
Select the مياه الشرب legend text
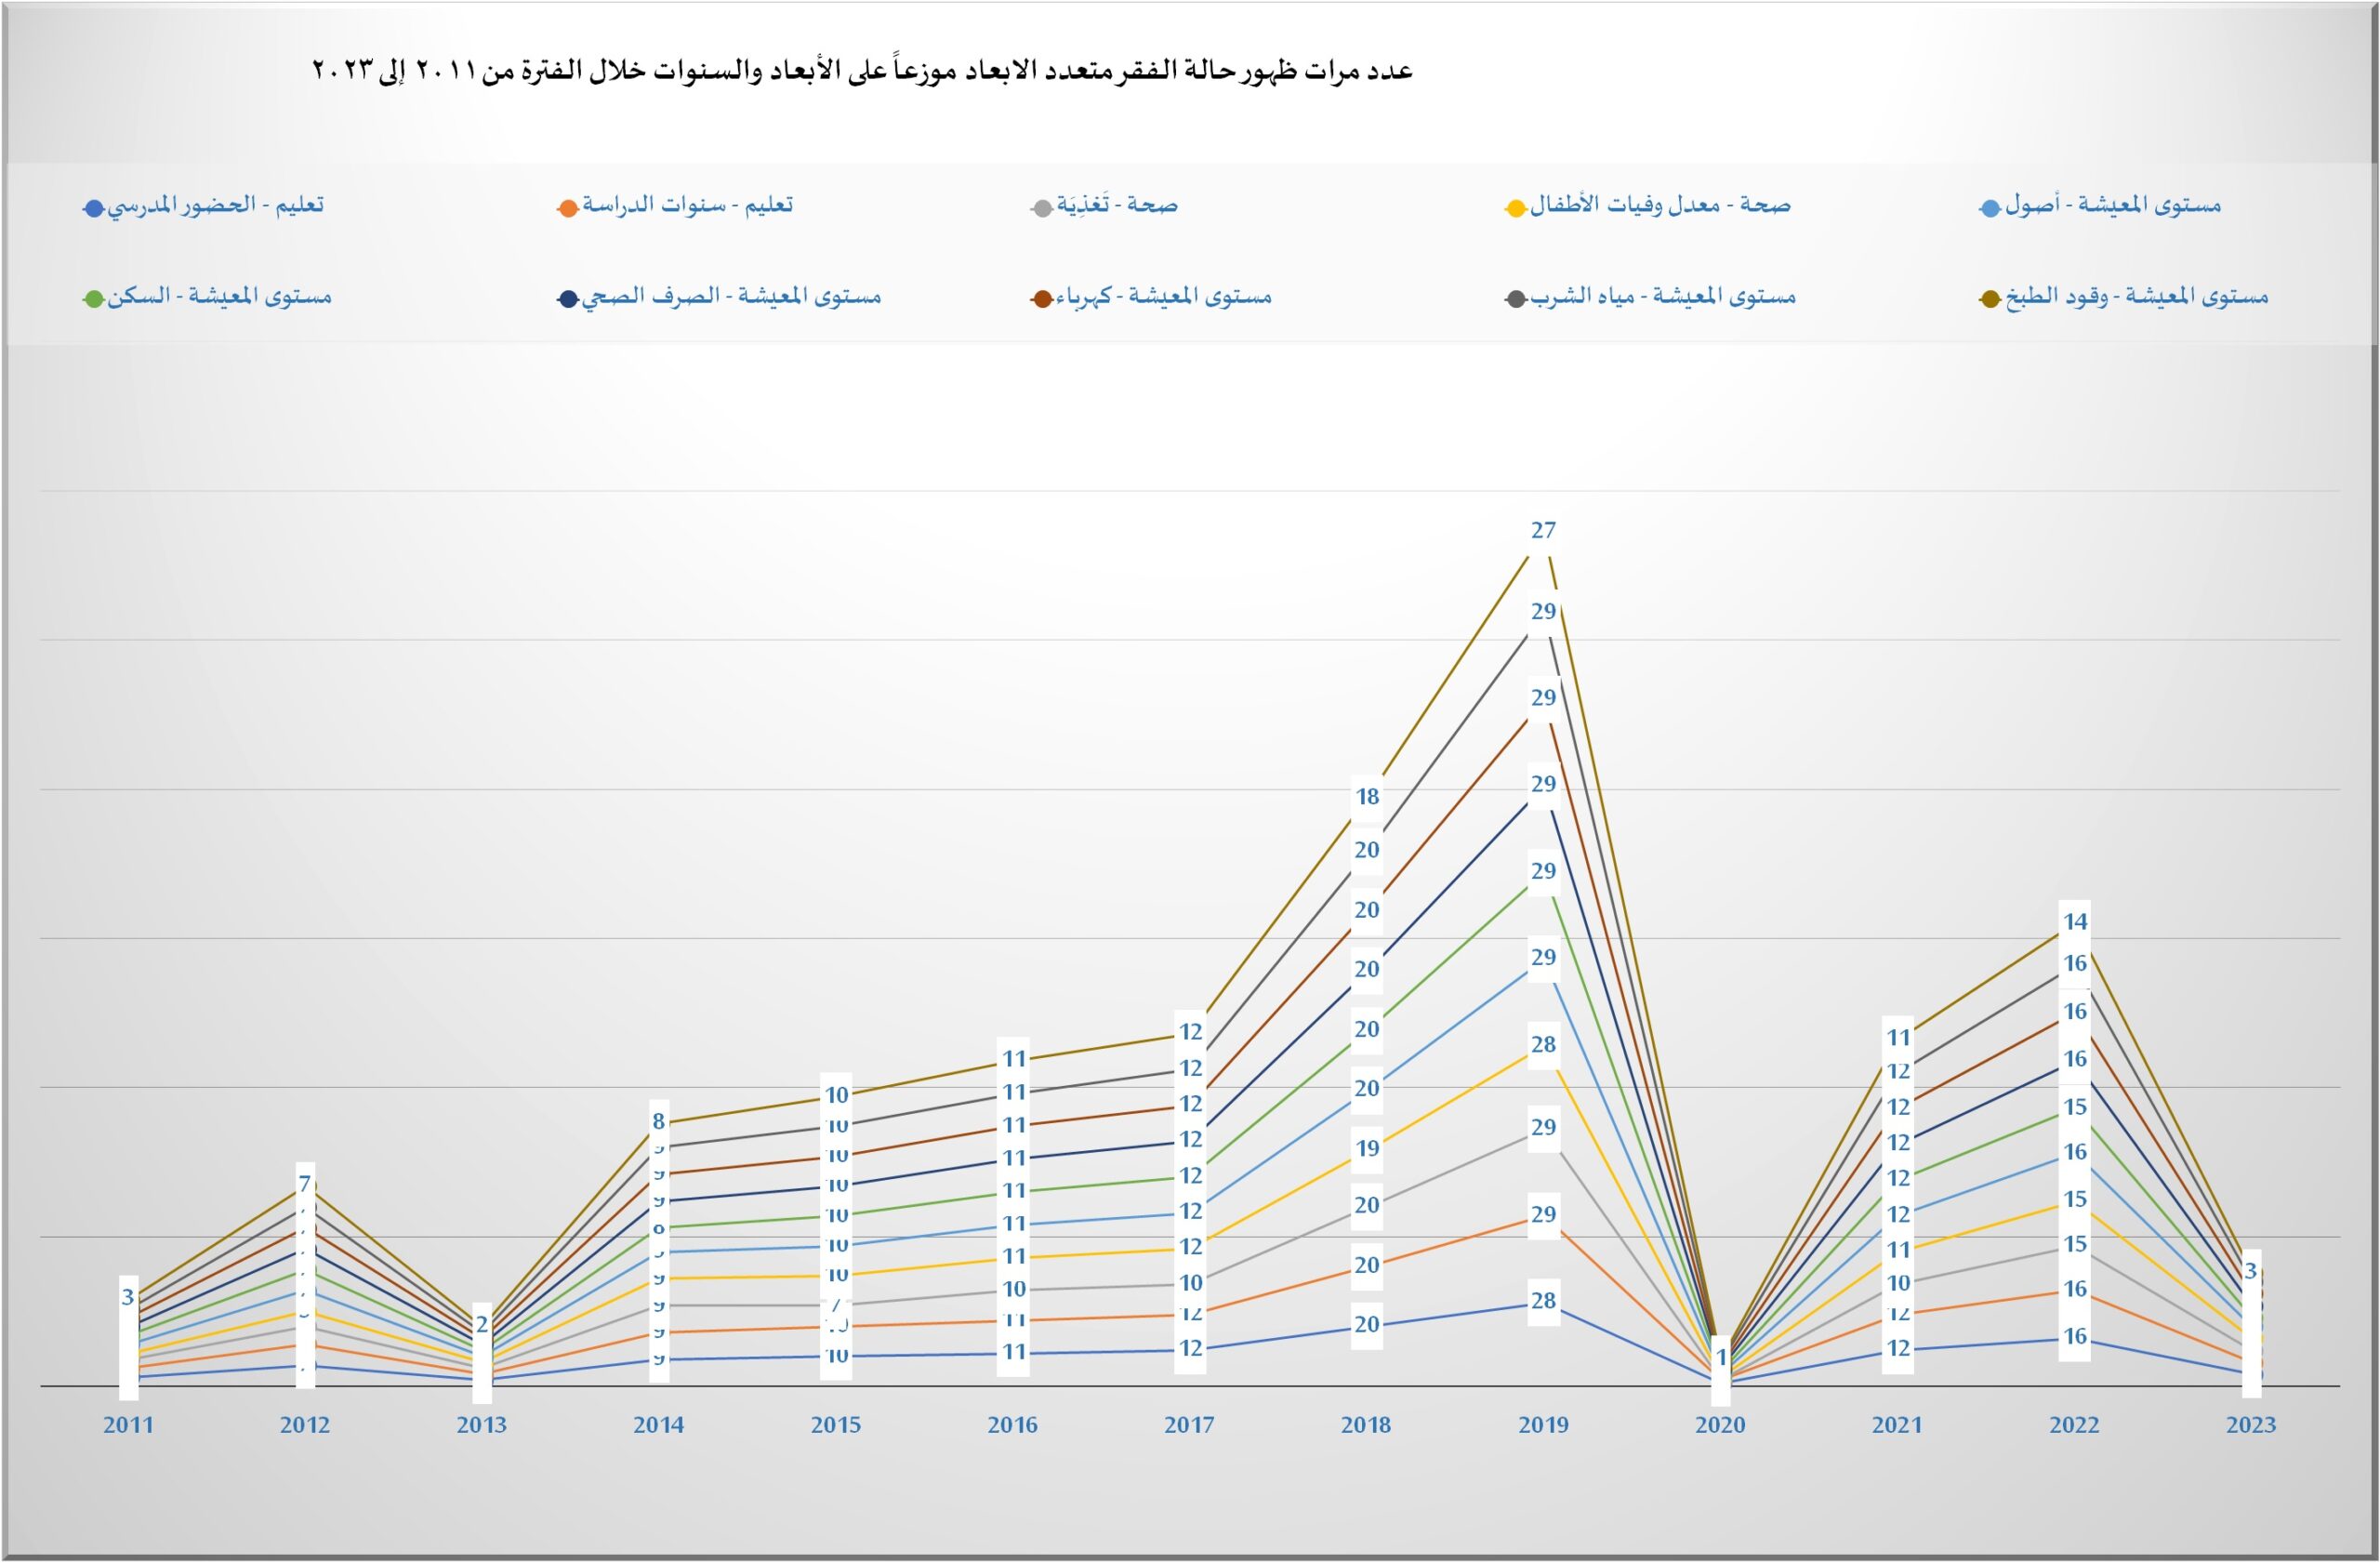(1662, 297)
